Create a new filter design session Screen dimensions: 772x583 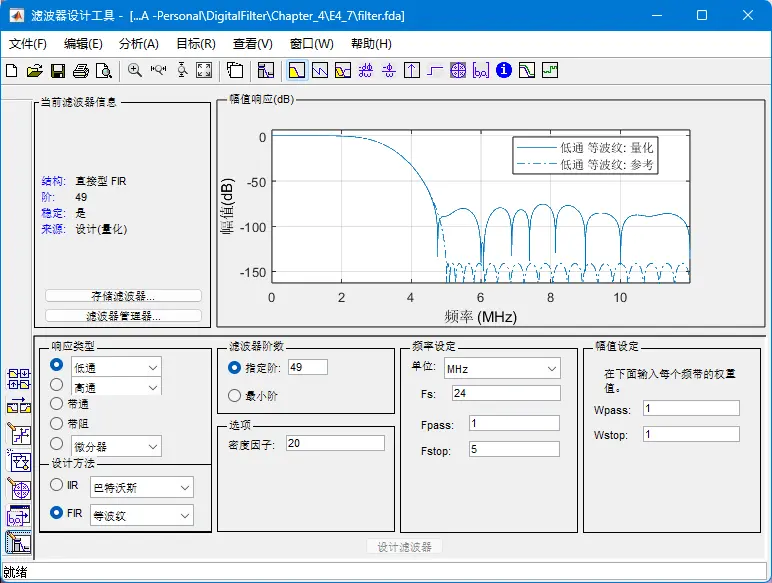tap(12, 70)
